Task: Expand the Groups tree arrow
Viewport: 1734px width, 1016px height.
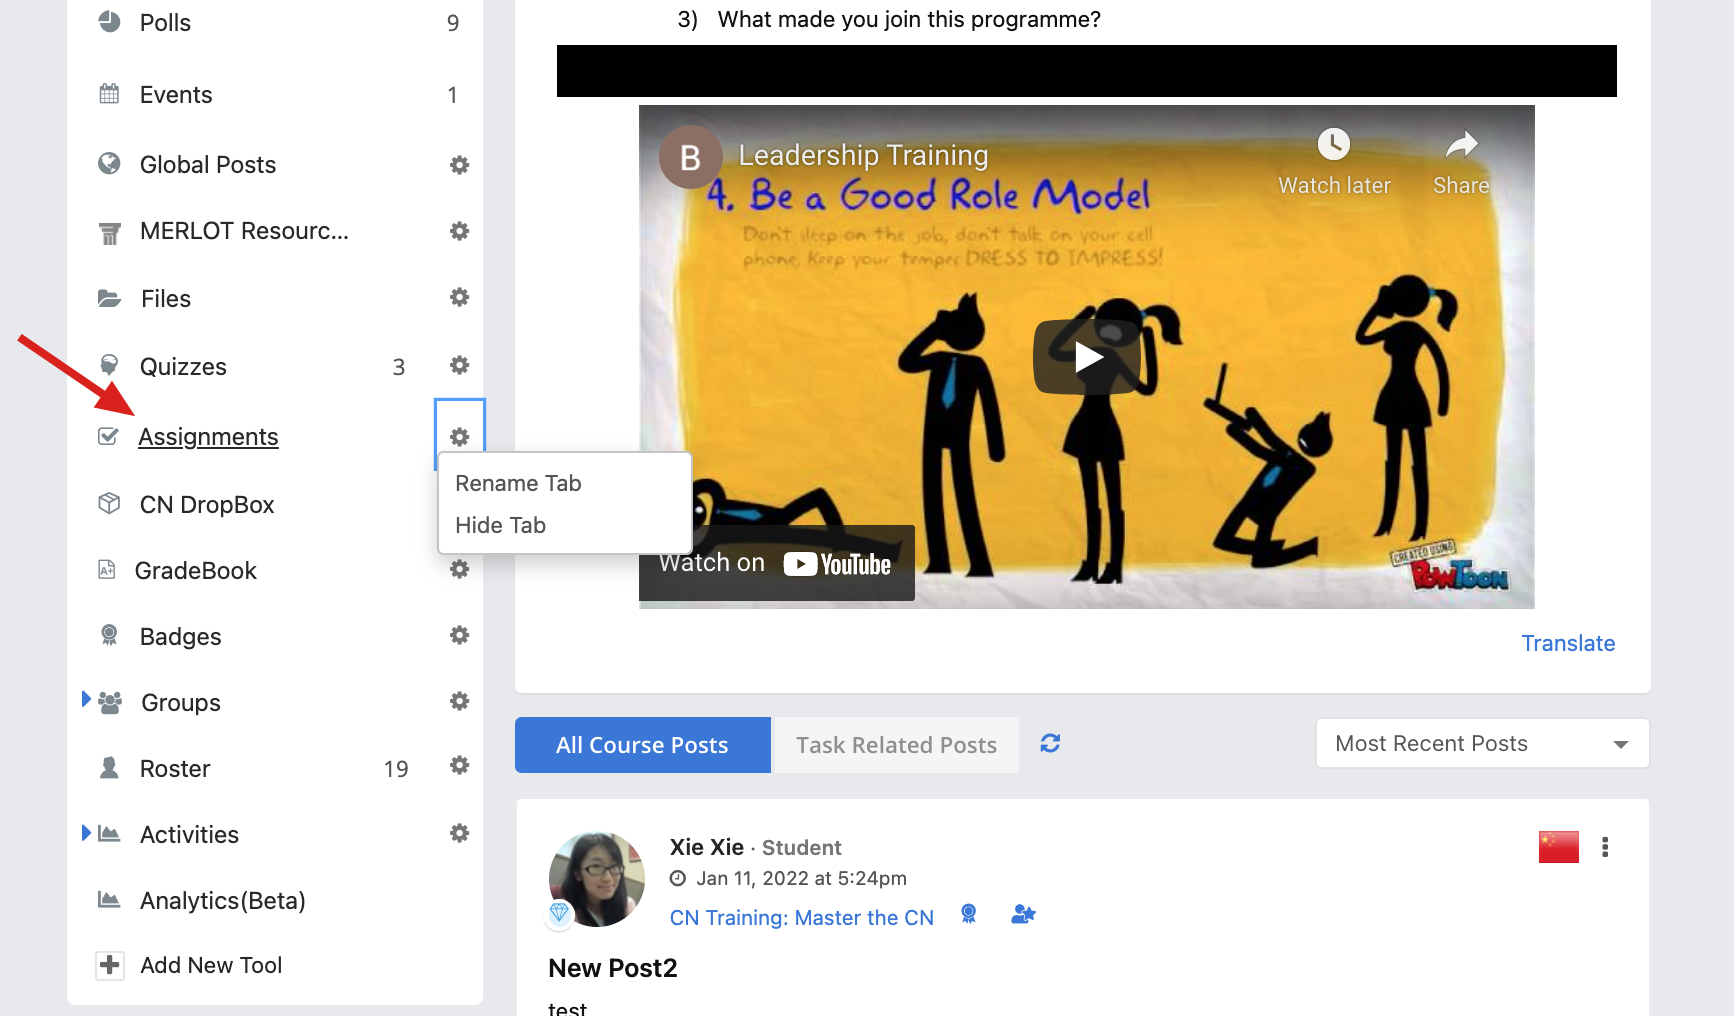Action: [86, 699]
